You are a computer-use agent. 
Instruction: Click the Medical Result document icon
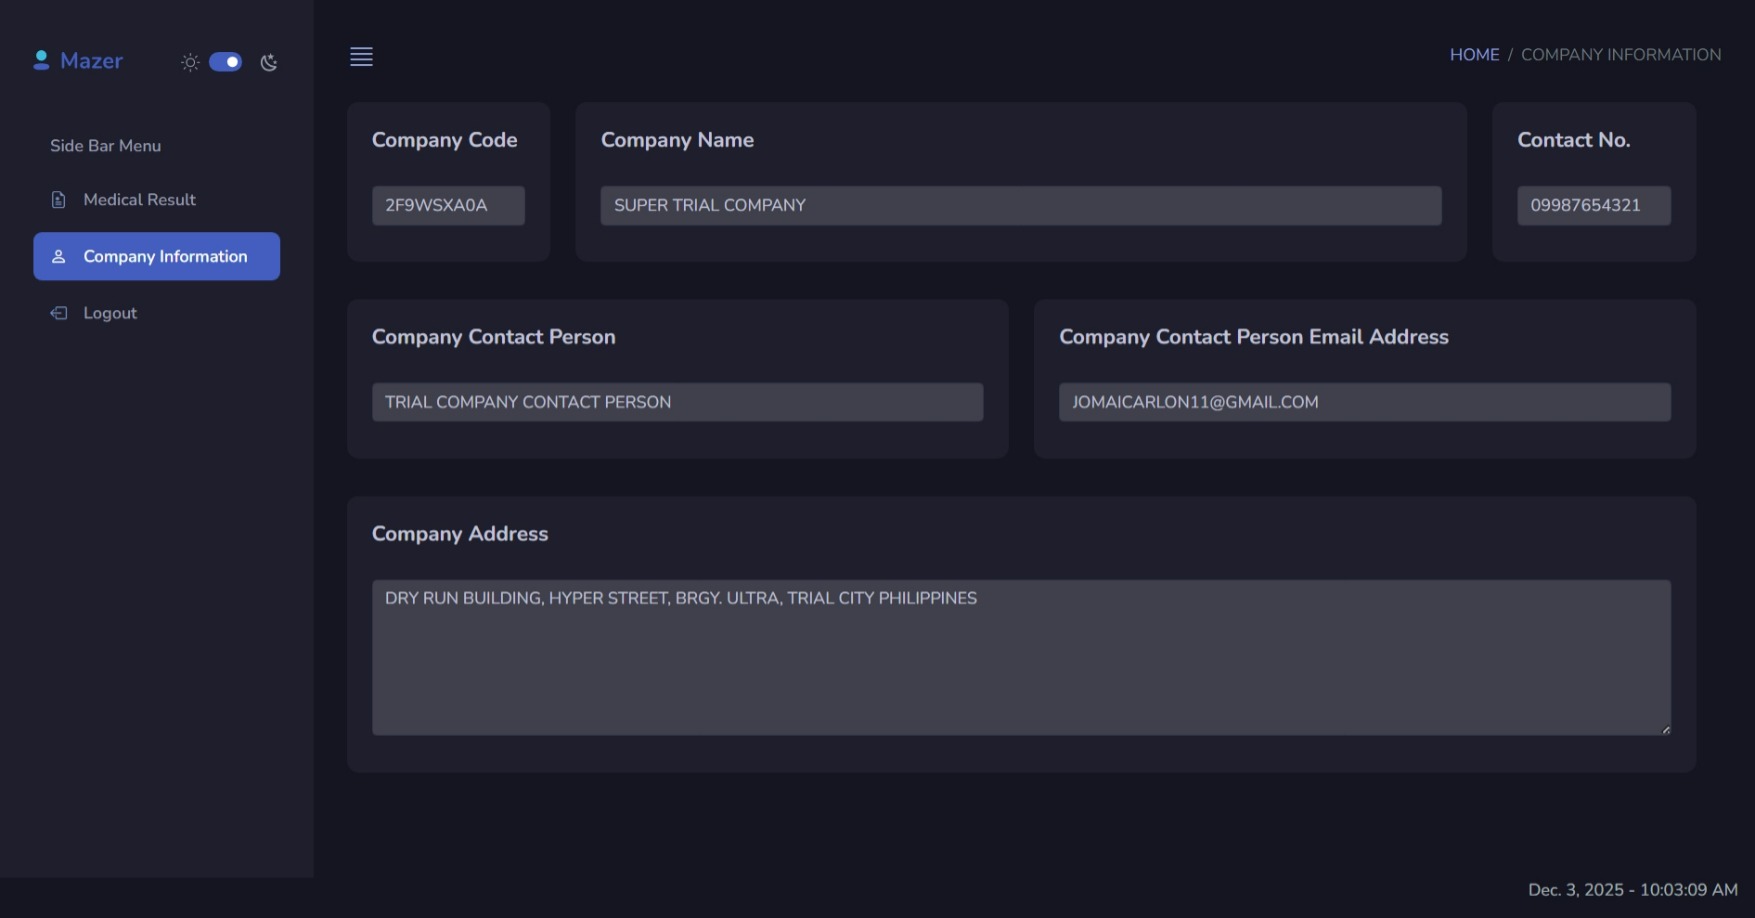coord(59,200)
